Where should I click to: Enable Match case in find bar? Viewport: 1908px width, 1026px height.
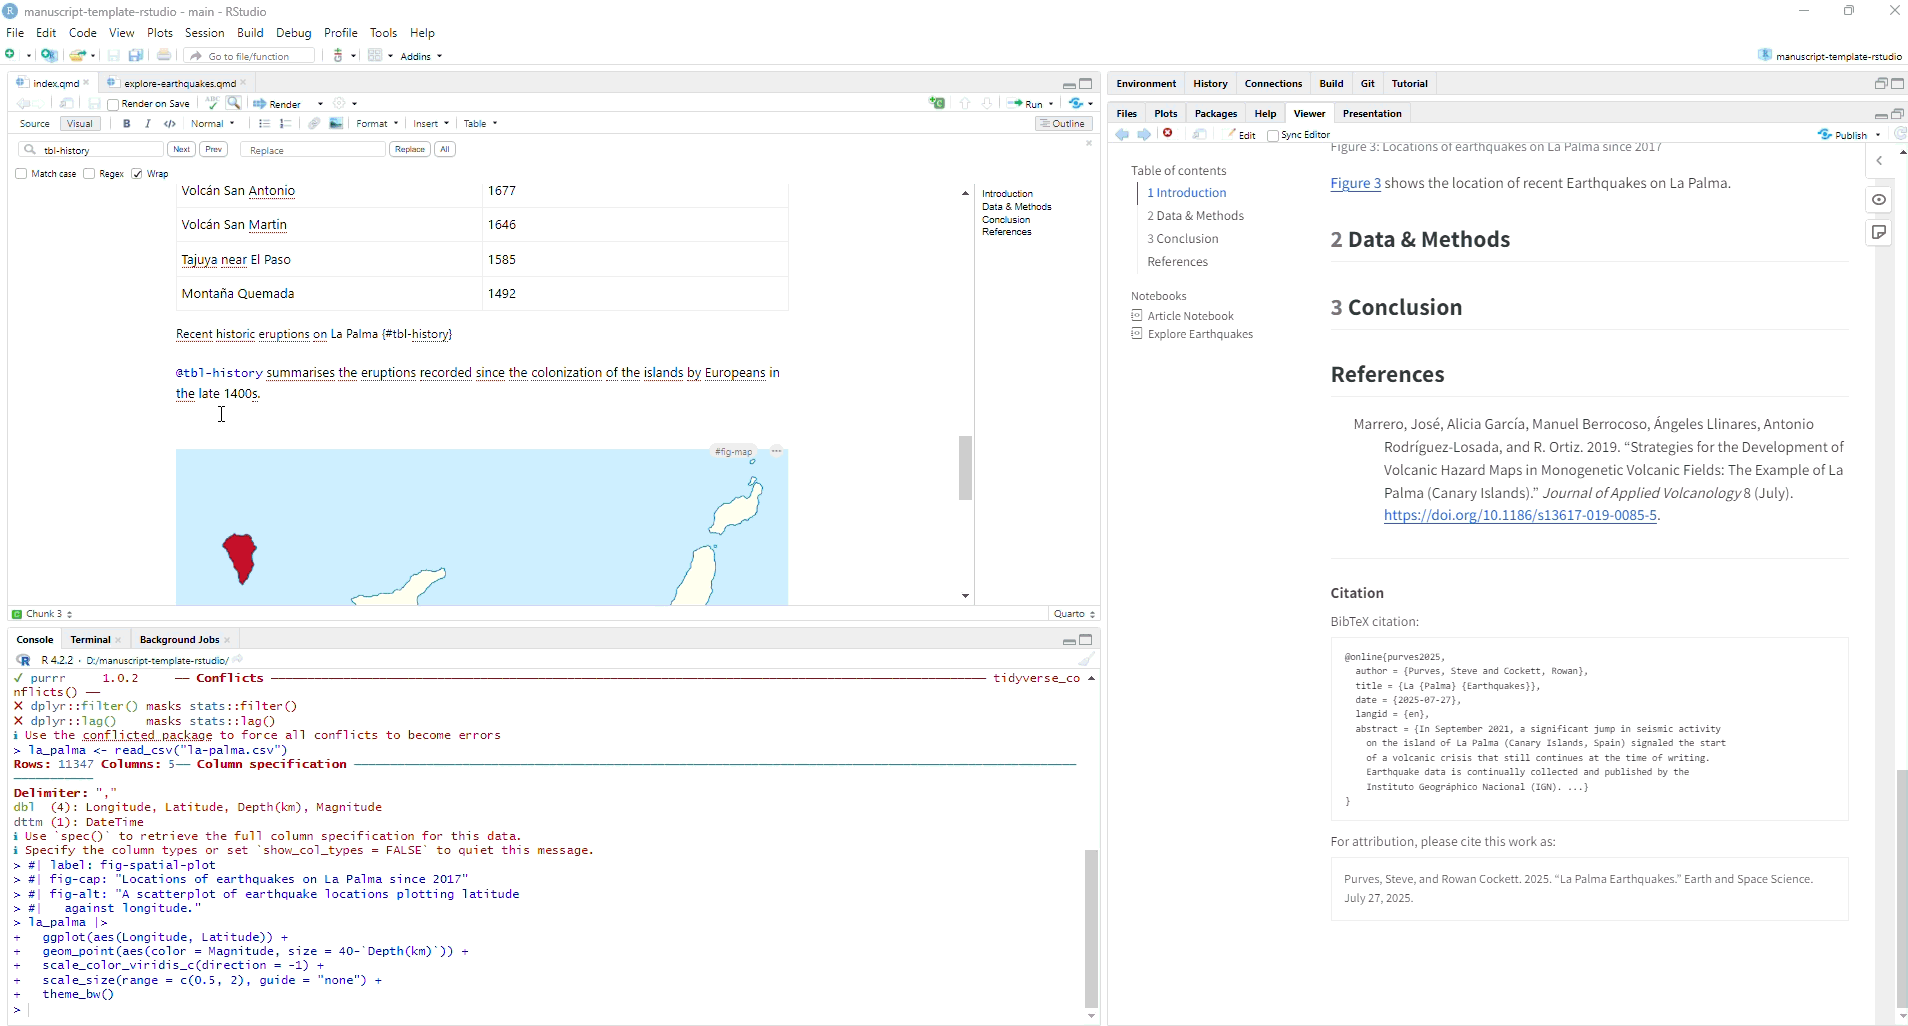click(21, 174)
